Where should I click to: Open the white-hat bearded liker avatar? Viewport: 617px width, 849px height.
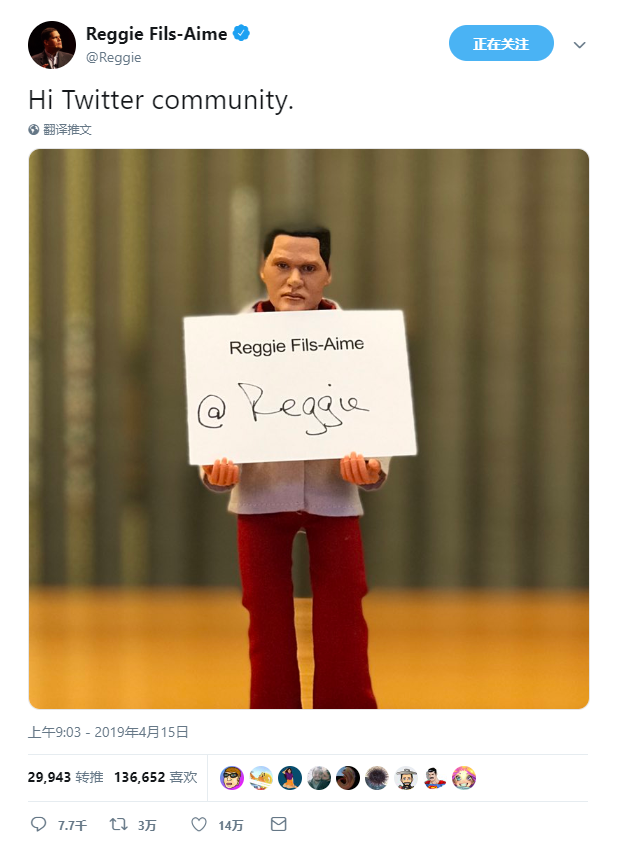pyautogui.click(x=406, y=778)
